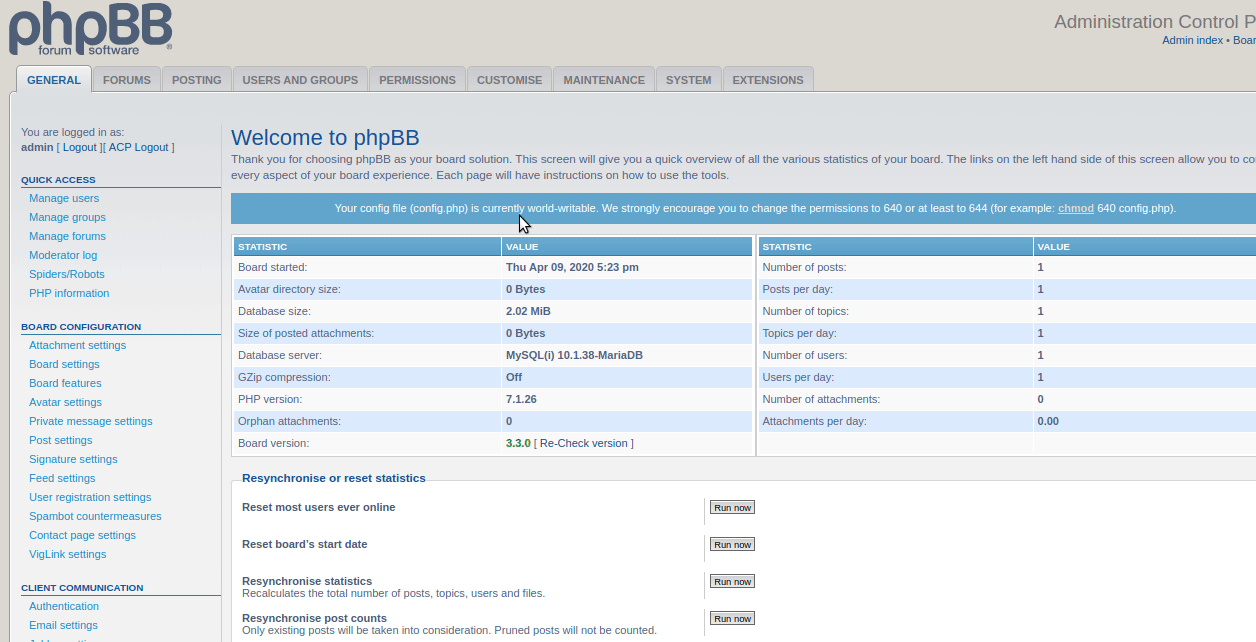The image size is (1256, 642).
Task: Open Contact page settings
Action: (82, 535)
